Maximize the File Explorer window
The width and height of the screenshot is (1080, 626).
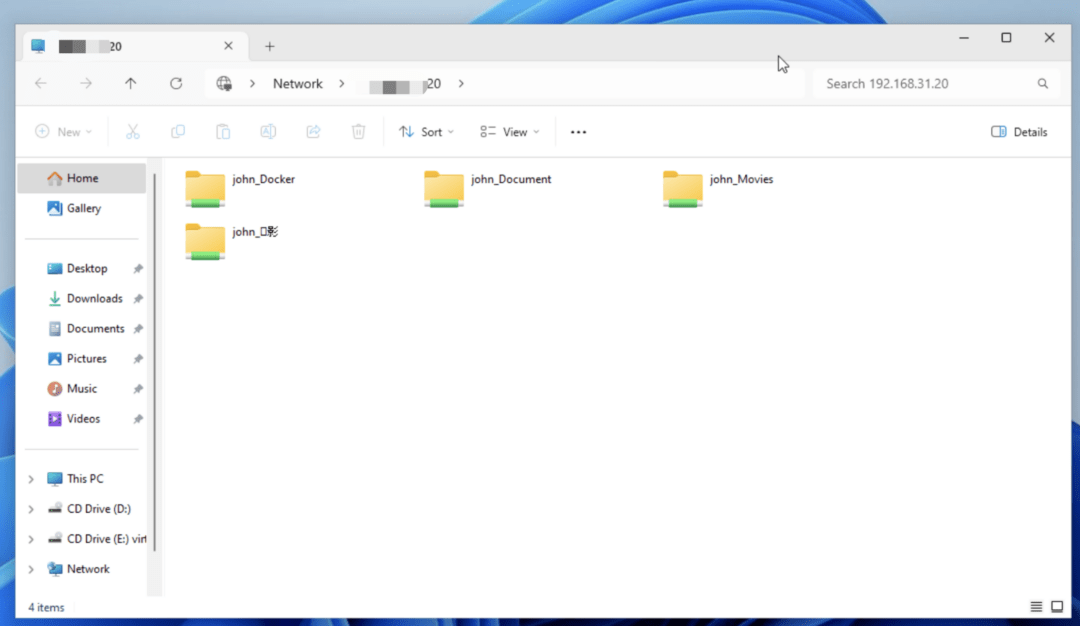point(1006,38)
